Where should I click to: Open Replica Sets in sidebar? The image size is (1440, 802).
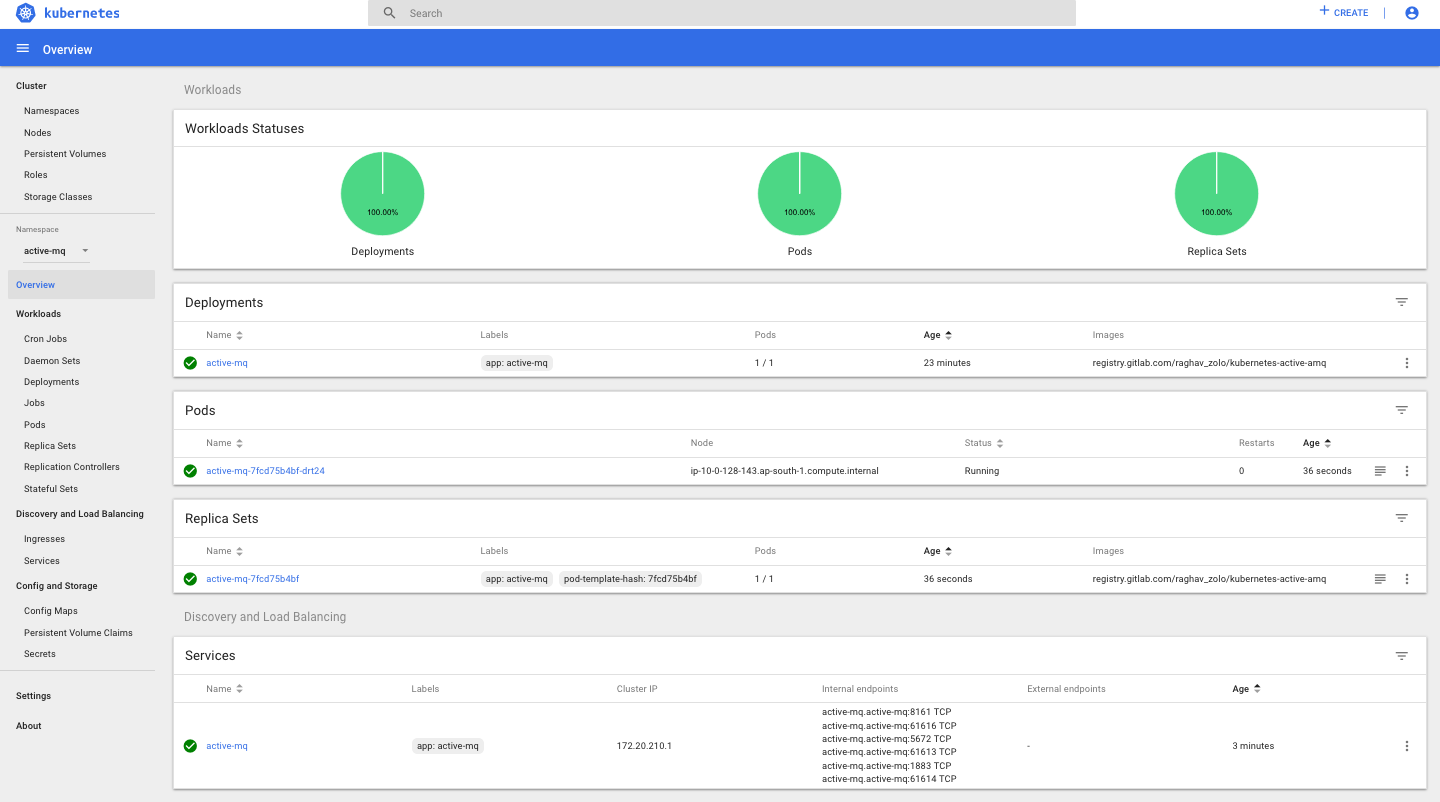pos(50,446)
